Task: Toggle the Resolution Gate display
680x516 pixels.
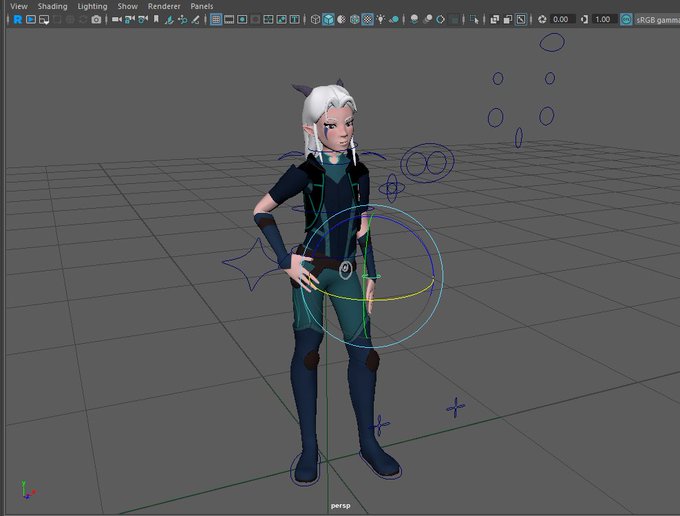Action: pyautogui.click(x=242, y=20)
